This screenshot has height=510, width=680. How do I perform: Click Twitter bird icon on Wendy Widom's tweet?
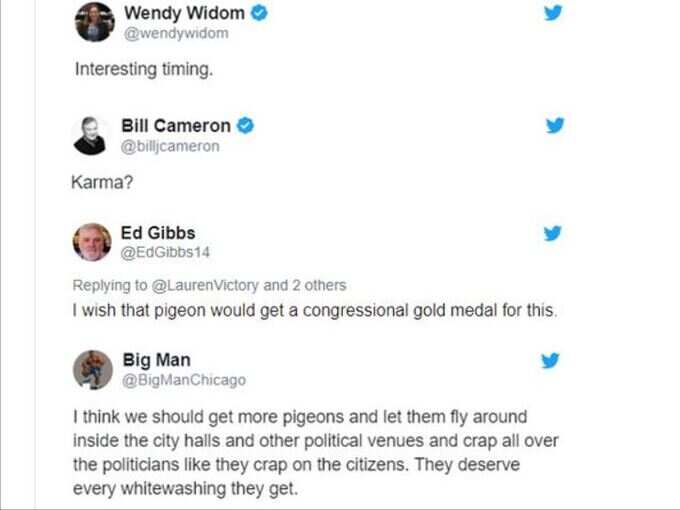click(x=553, y=13)
